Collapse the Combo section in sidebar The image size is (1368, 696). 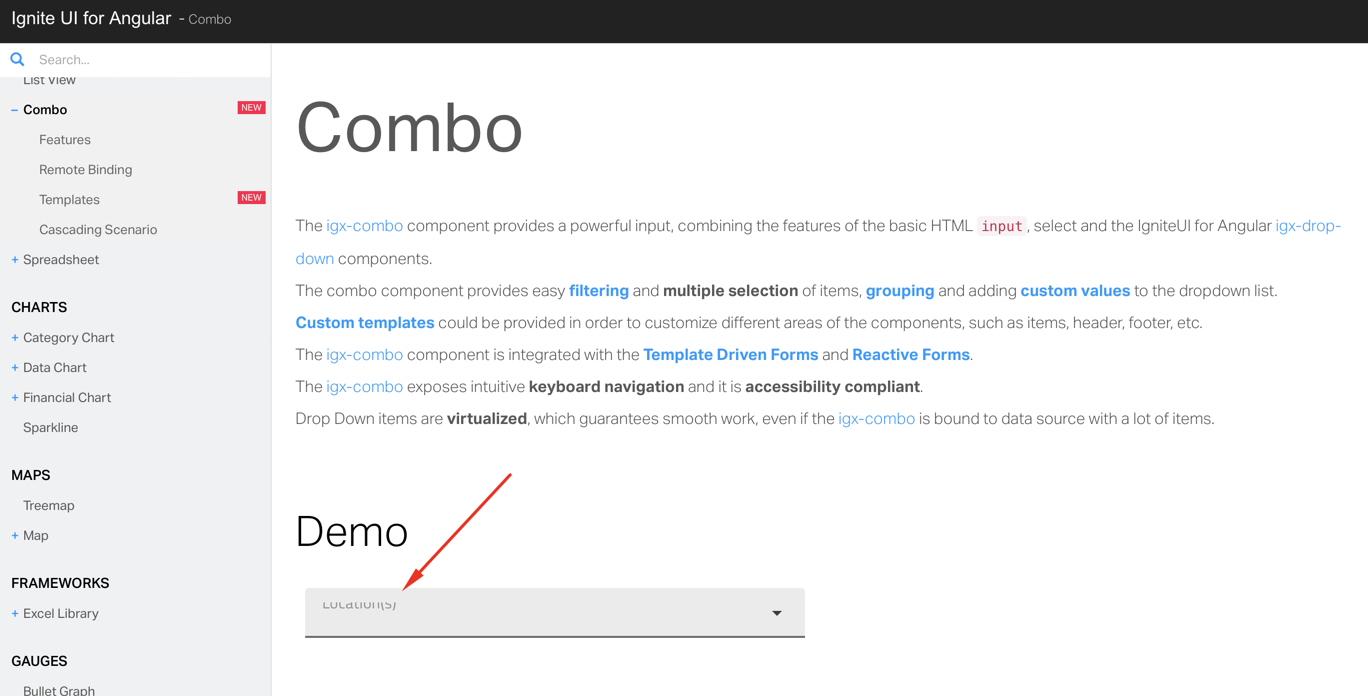(12, 109)
